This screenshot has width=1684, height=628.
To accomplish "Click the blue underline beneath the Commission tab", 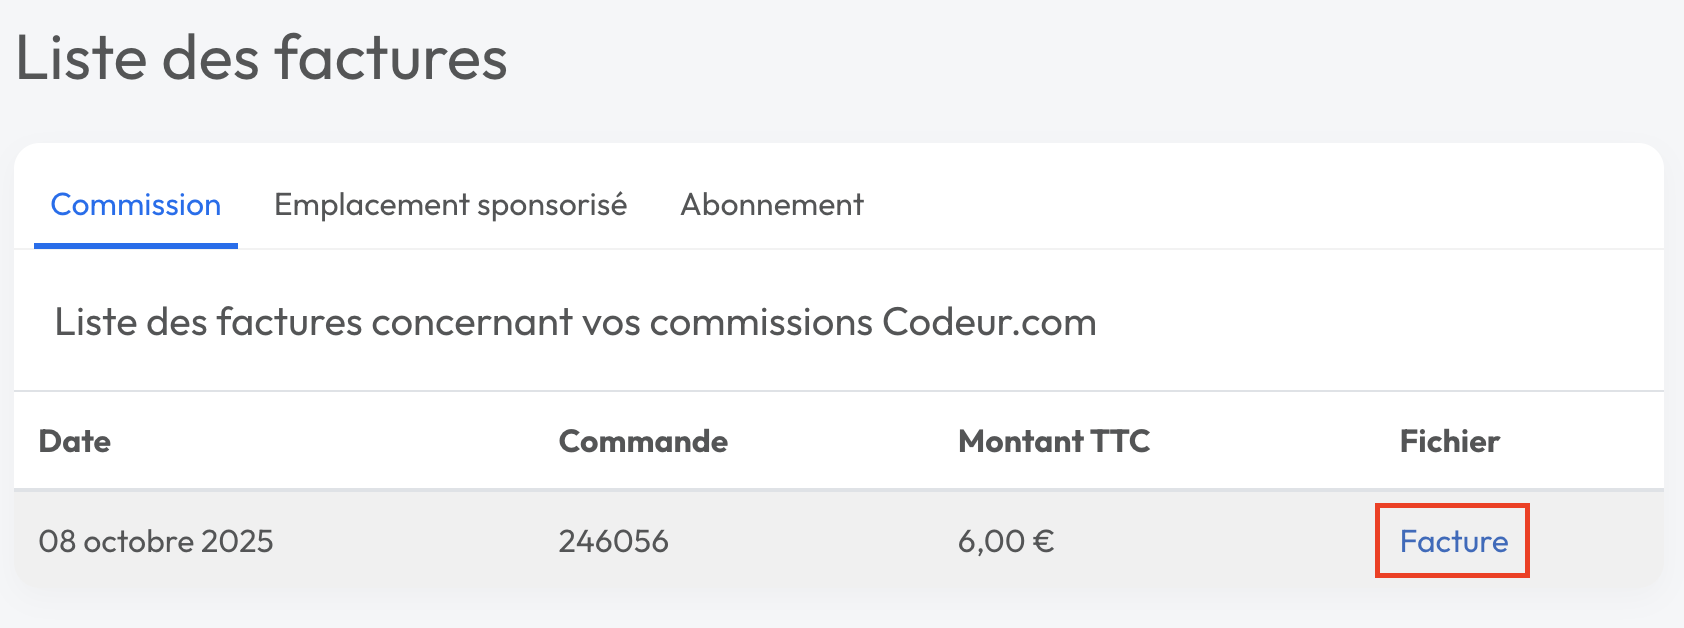I will click(136, 245).
